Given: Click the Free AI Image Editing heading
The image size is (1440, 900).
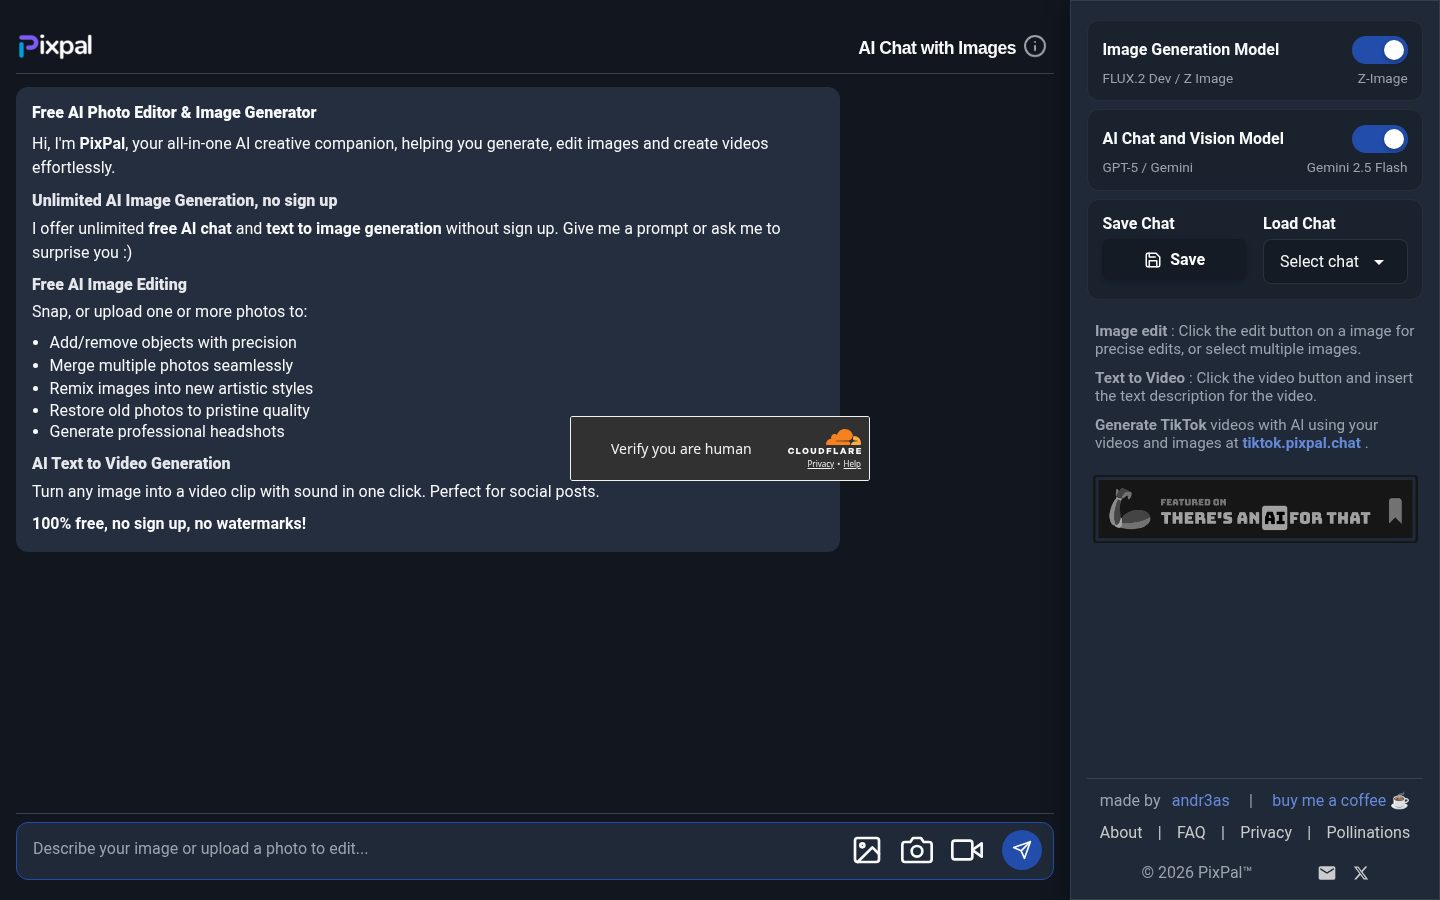Looking at the screenshot, I should (x=109, y=285).
